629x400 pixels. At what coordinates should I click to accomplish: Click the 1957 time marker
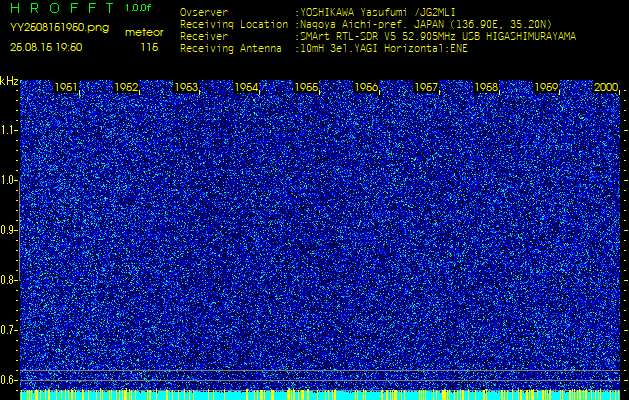426,87
